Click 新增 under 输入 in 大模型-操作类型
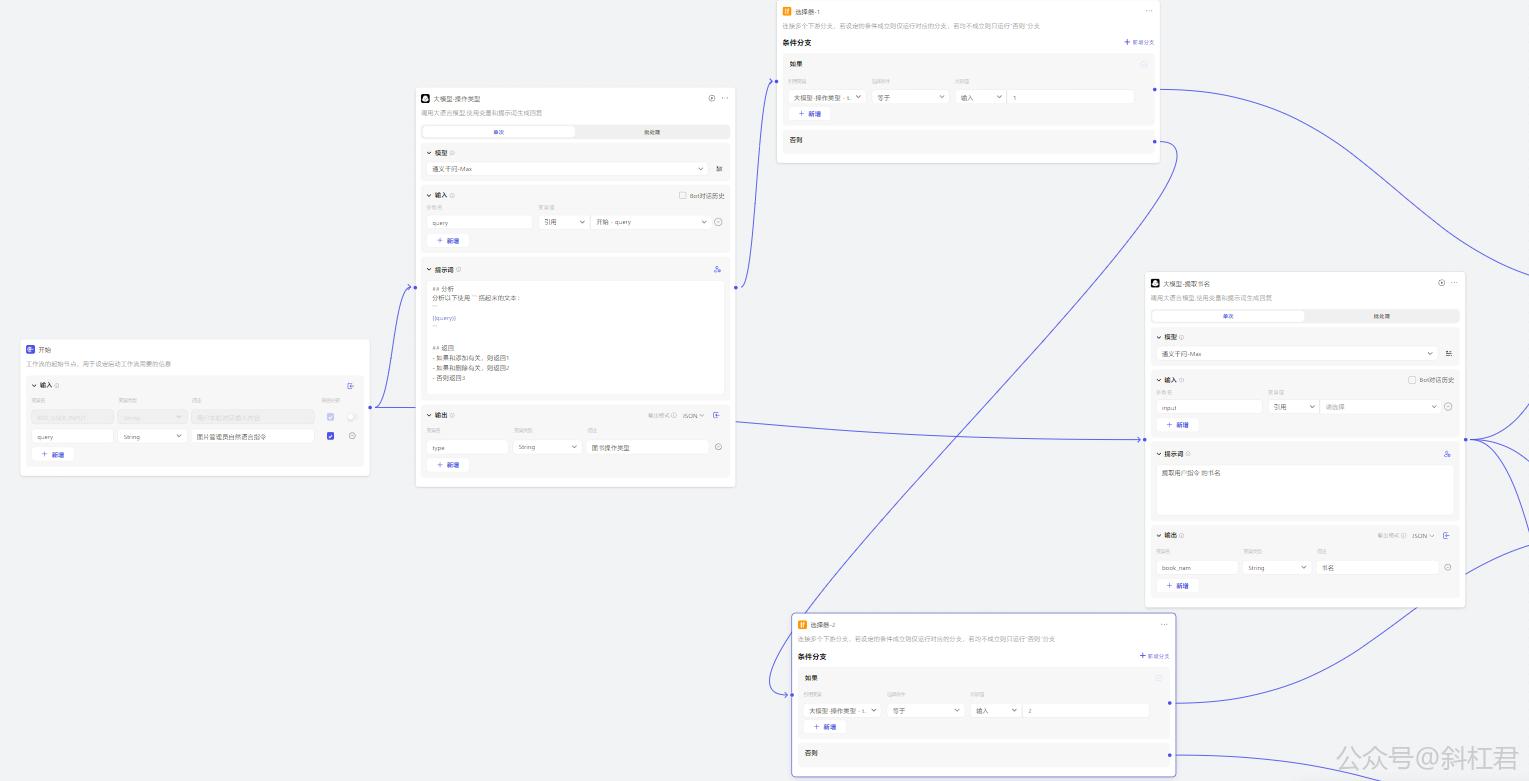 pos(448,241)
